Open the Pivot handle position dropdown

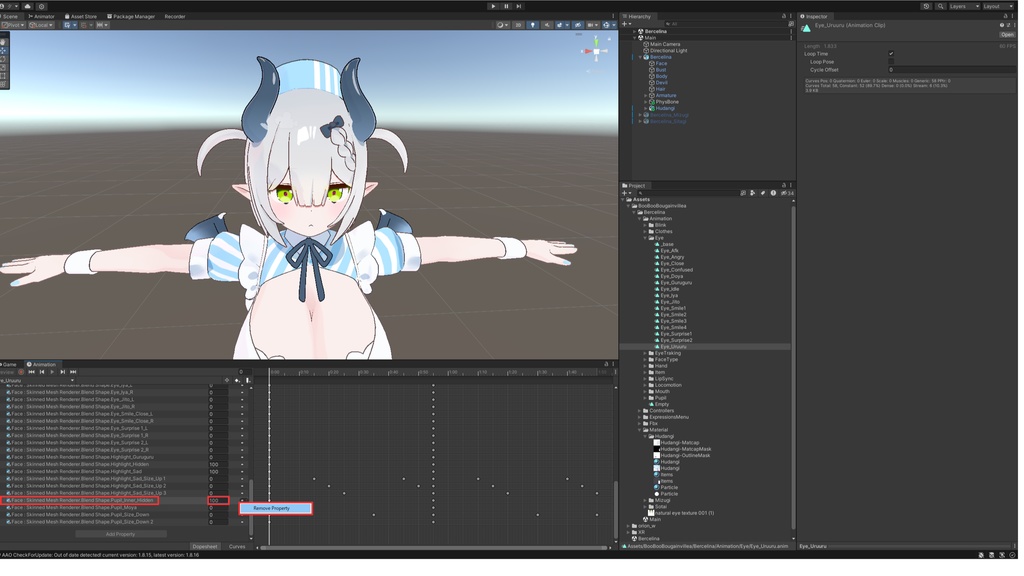tap(13, 25)
